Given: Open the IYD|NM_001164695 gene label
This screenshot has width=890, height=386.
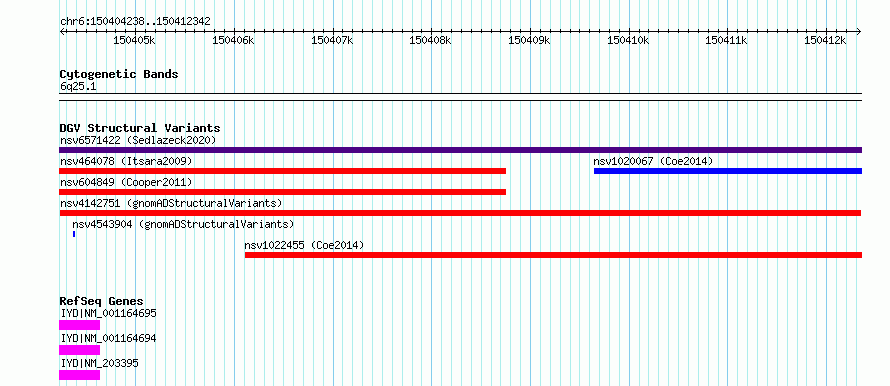Looking at the screenshot, I should point(108,313).
